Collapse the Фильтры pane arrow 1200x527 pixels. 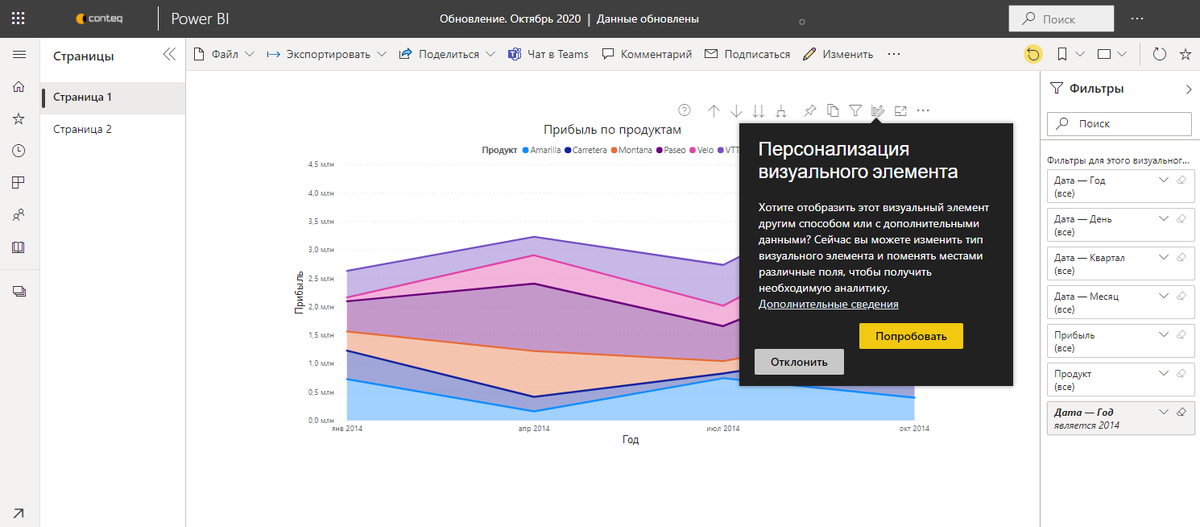click(1187, 89)
